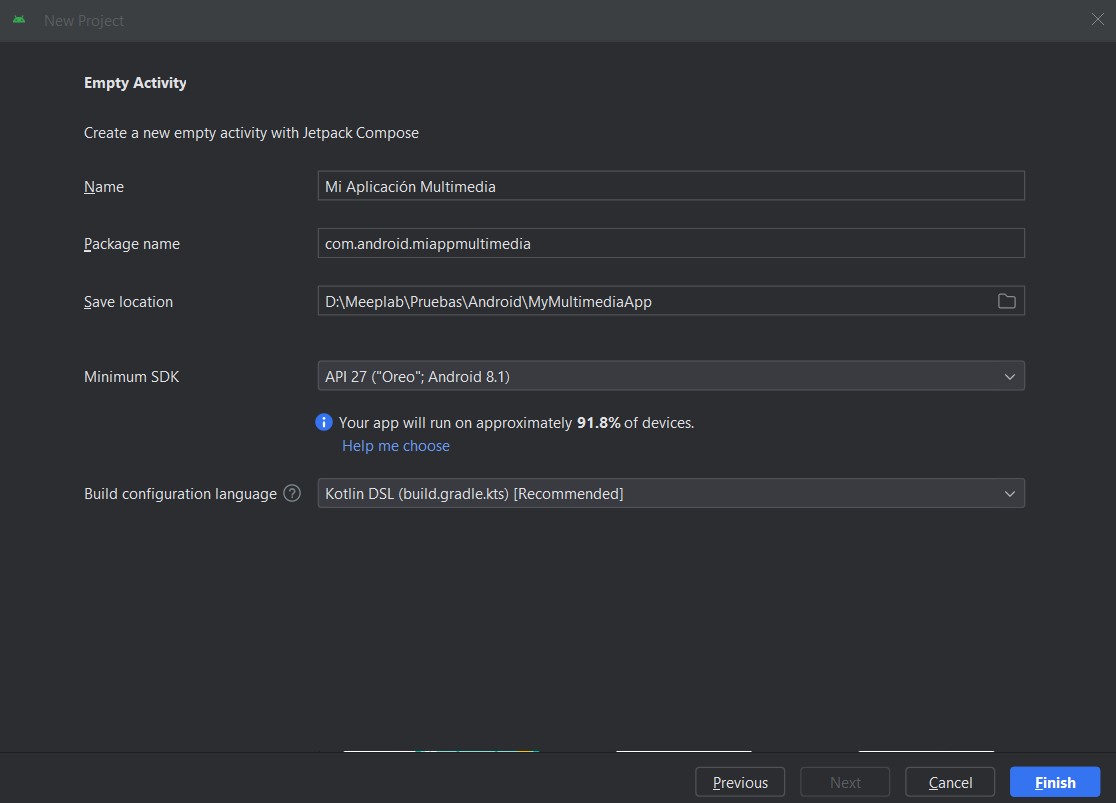
Task: Click the Android logo in the title bar
Action: pyautogui.click(x=20, y=20)
